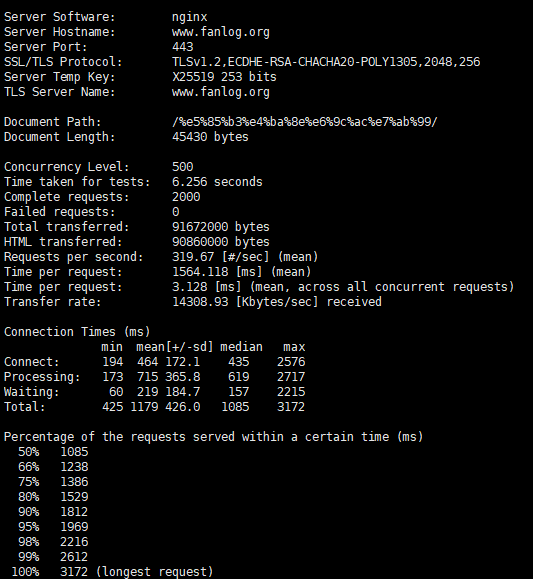Click the server hostname www.fanlog.org
The width and height of the screenshot is (533, 579).
click(x=221, y=32)
